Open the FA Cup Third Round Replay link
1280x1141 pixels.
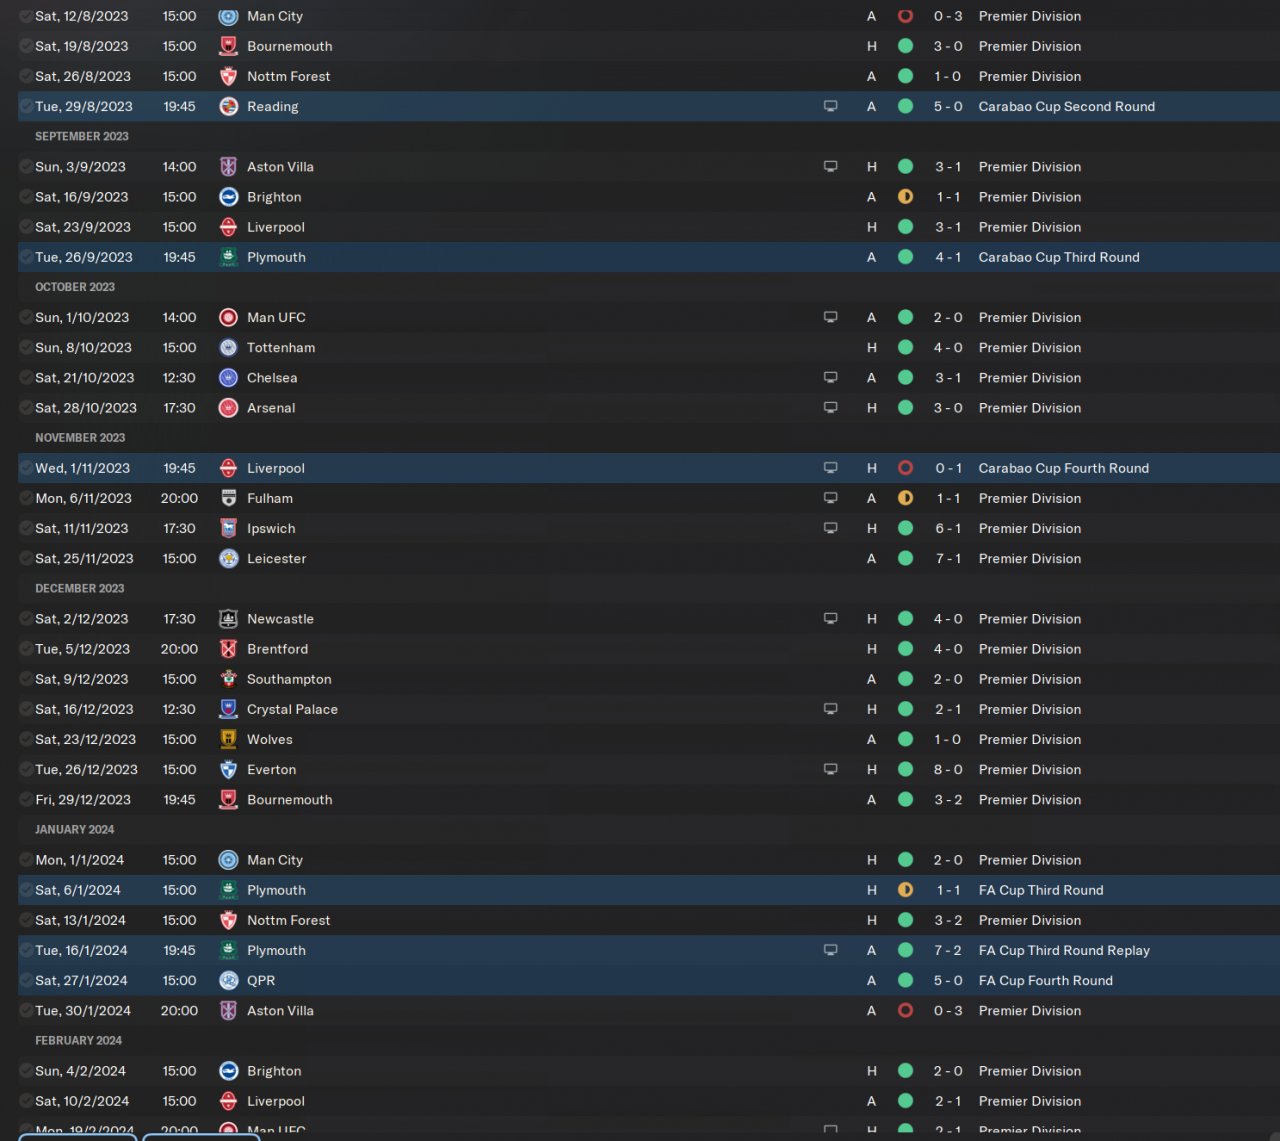[x=1064, y=950]
